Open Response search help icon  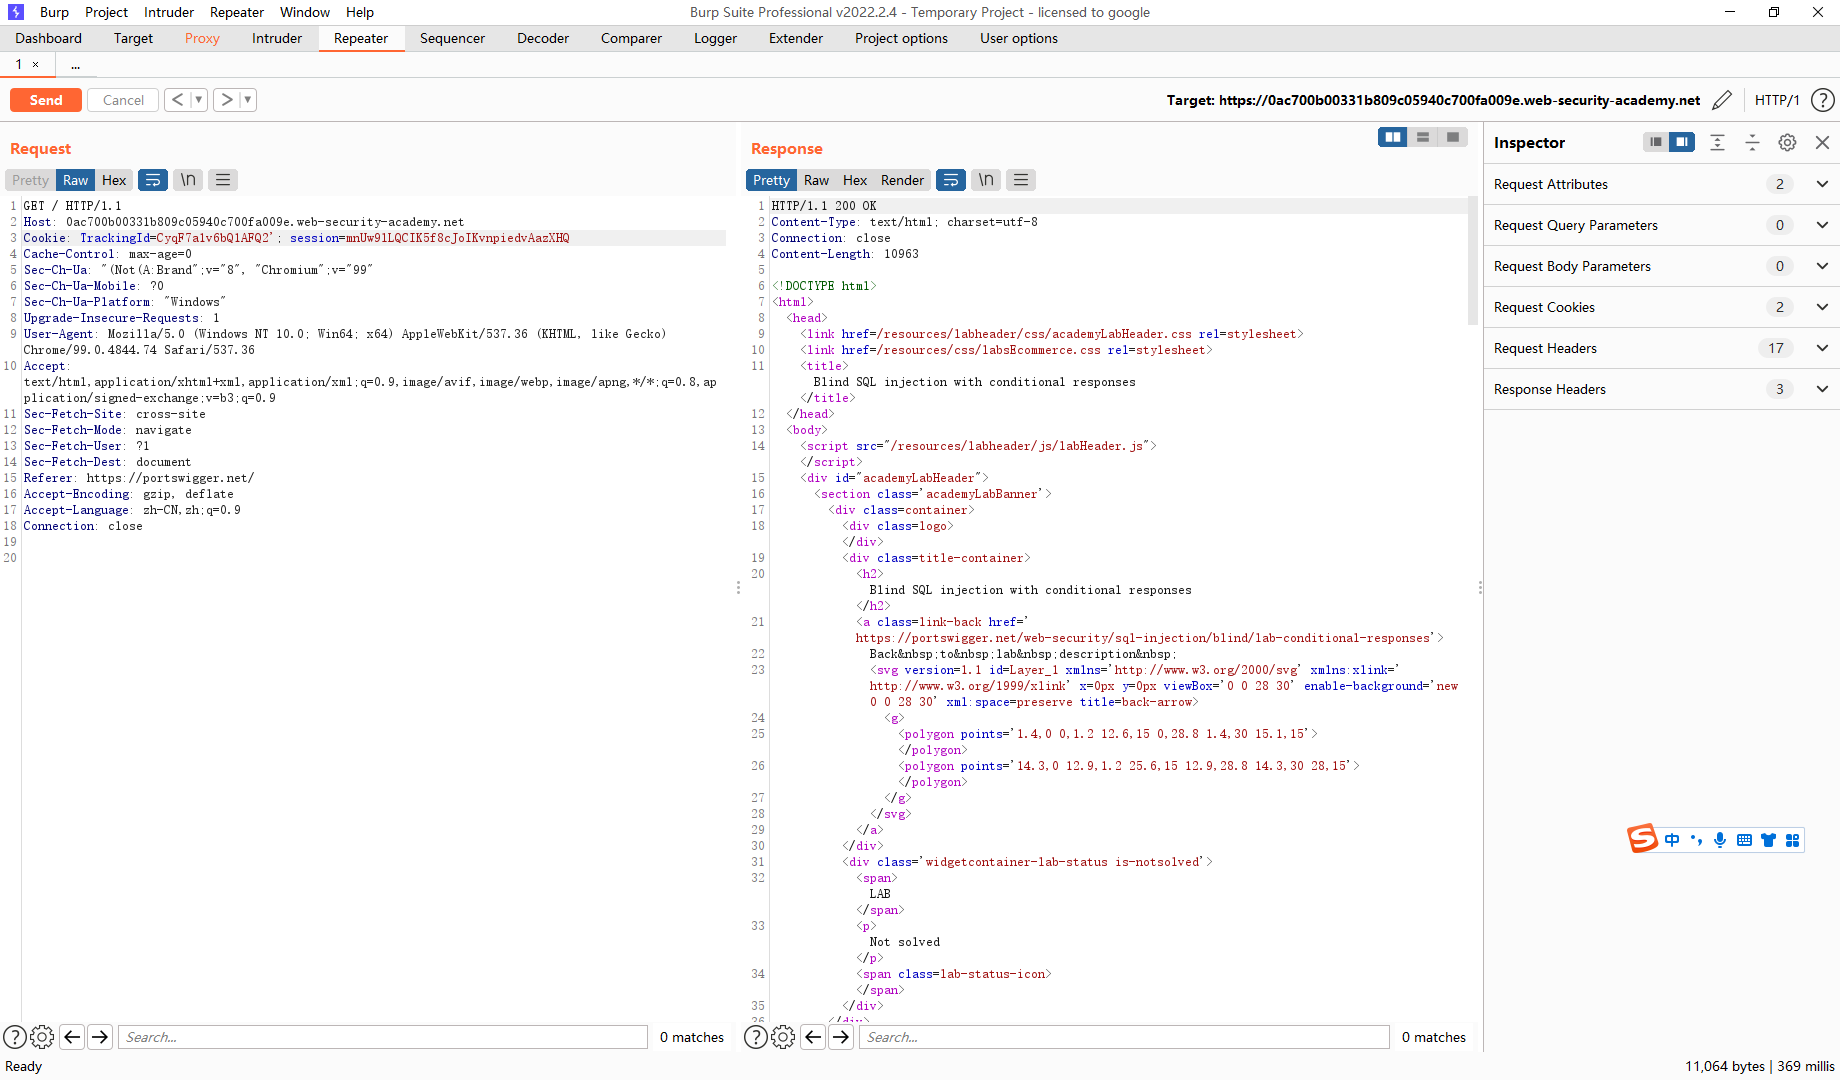(756, 1037)
